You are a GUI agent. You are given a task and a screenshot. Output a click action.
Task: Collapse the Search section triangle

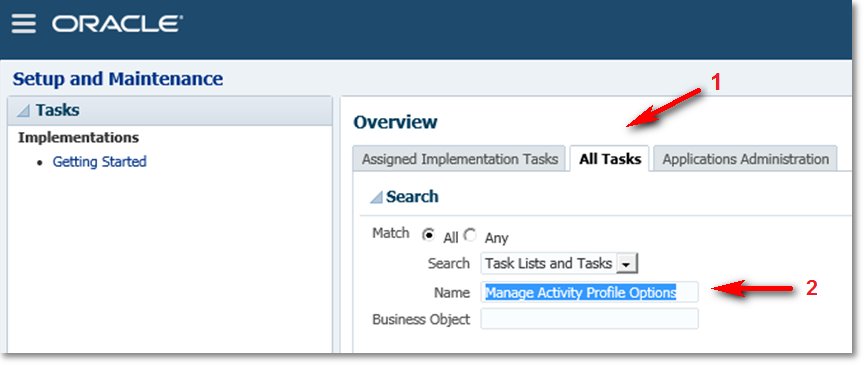coord(376,197)
